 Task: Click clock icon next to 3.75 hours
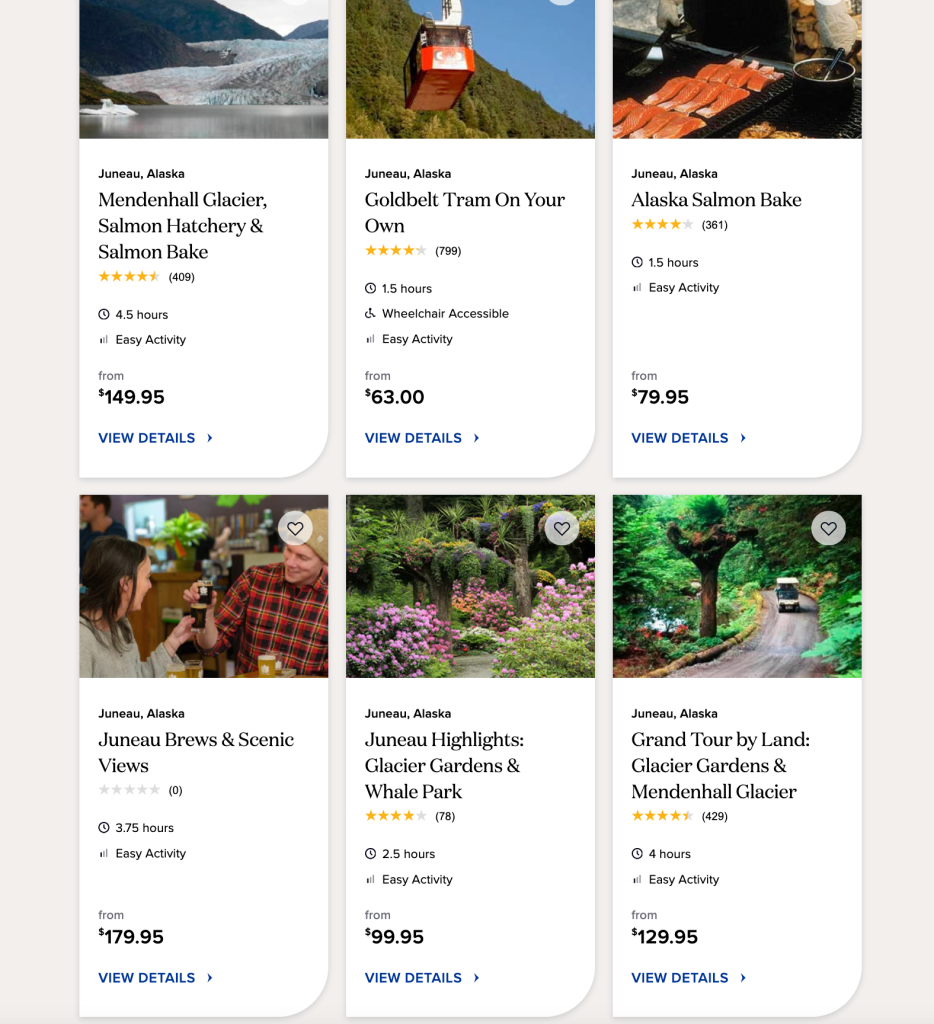[104, 828]
